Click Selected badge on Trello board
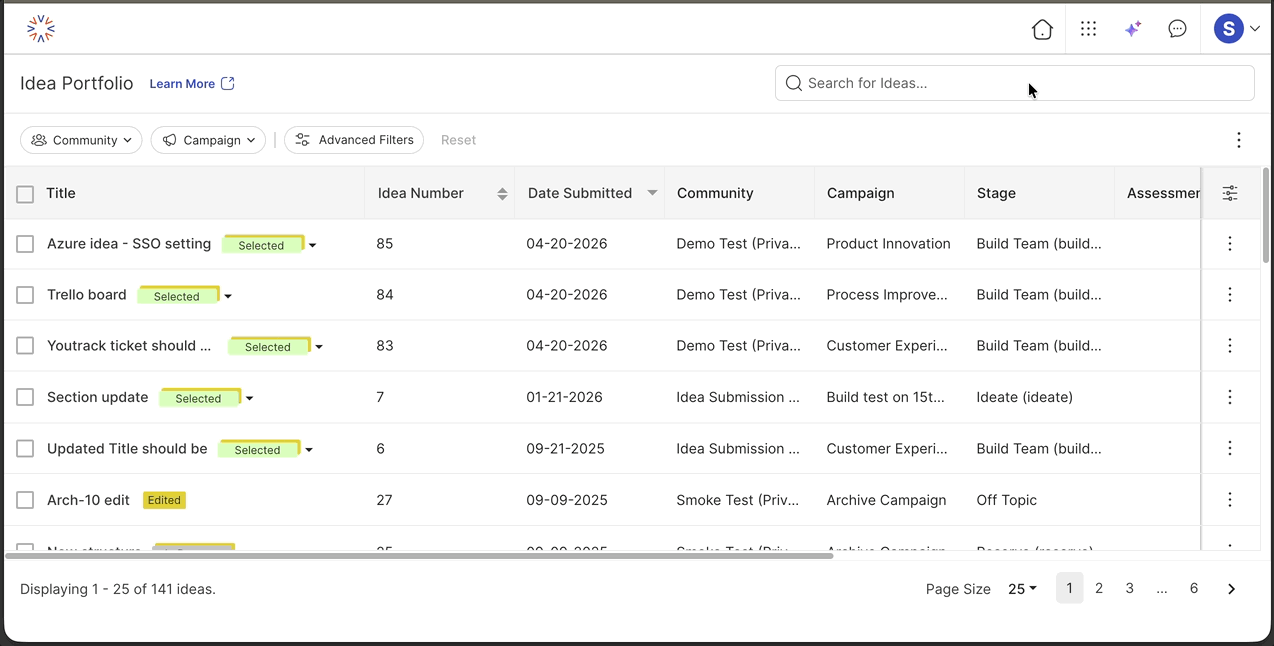Screen dimensions: 1274x646 [x=177, y=296]
